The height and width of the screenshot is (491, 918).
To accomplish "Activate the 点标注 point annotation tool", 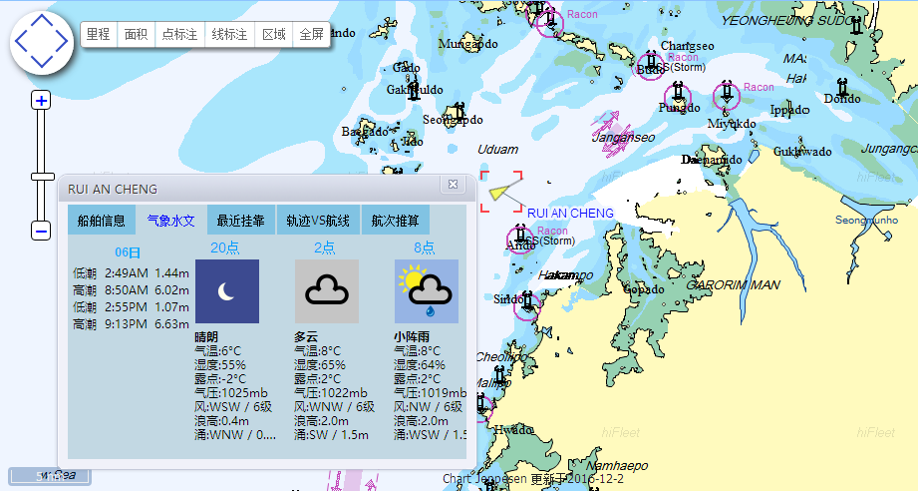I will [180, 34].
